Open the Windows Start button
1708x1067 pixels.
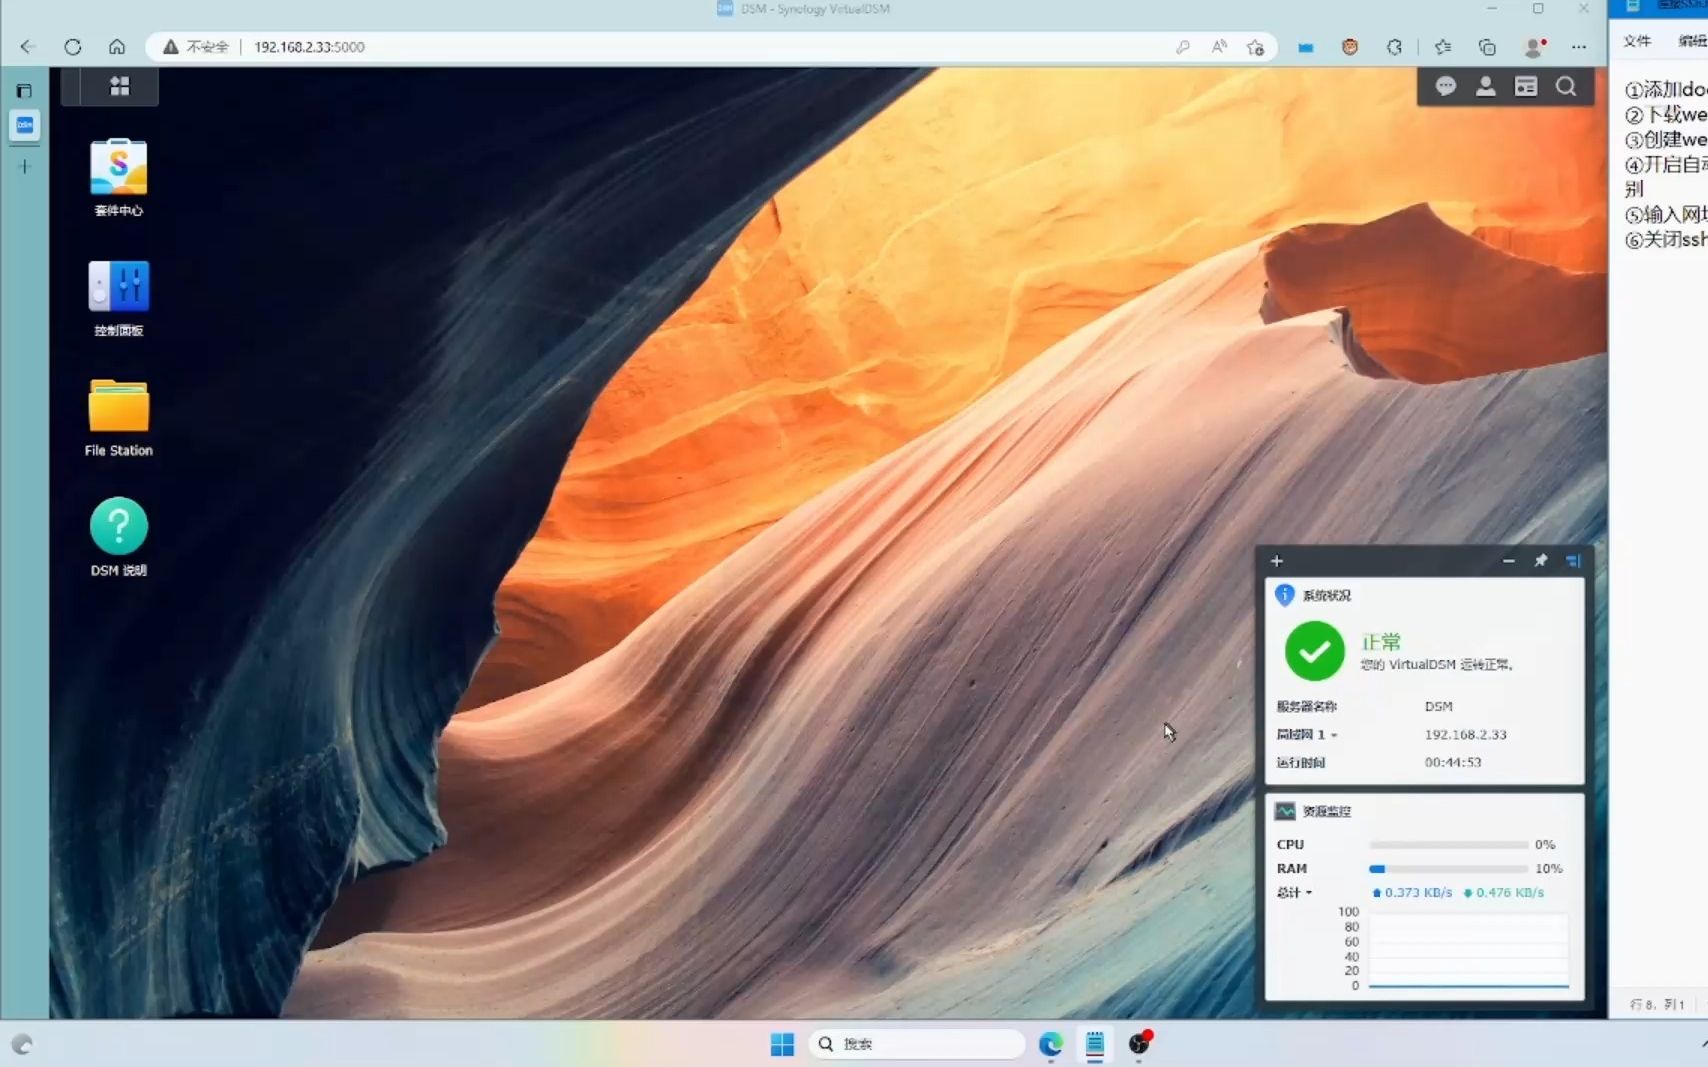click(782, 1044)
